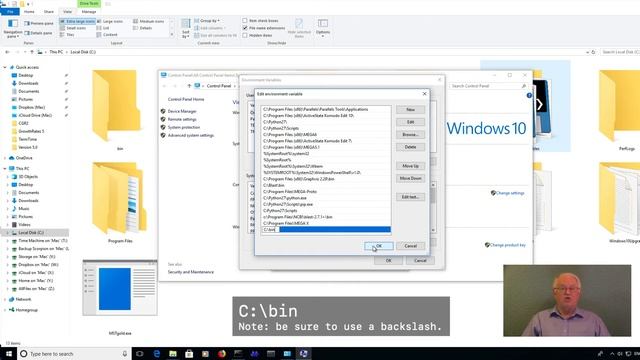Viewport: 640px width, 360px height.
Task: Collapse the Quick access tree node
Action: tap(5, 67)
